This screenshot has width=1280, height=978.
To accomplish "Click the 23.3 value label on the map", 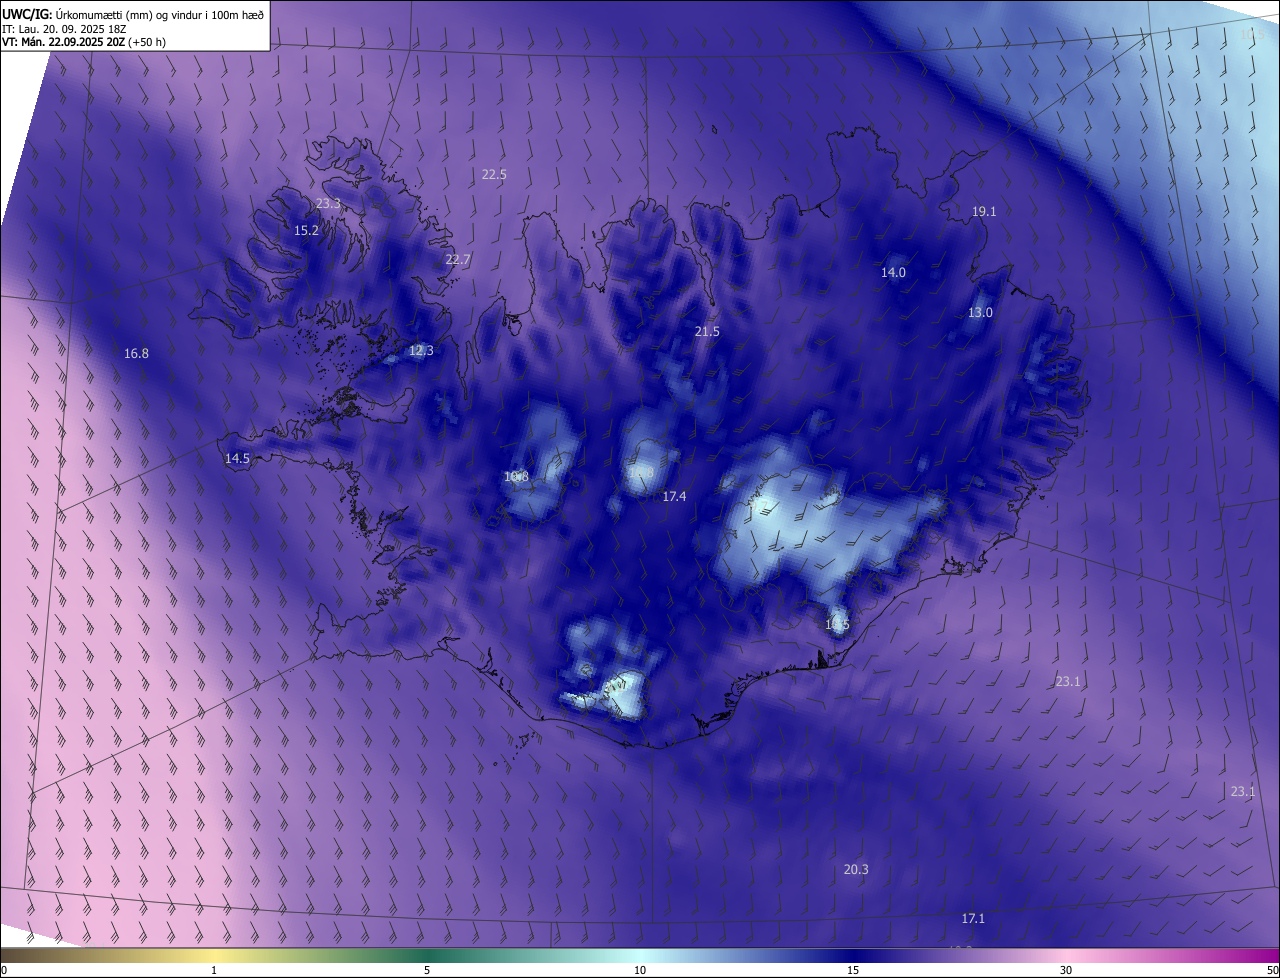I will [x=328, y=203].
